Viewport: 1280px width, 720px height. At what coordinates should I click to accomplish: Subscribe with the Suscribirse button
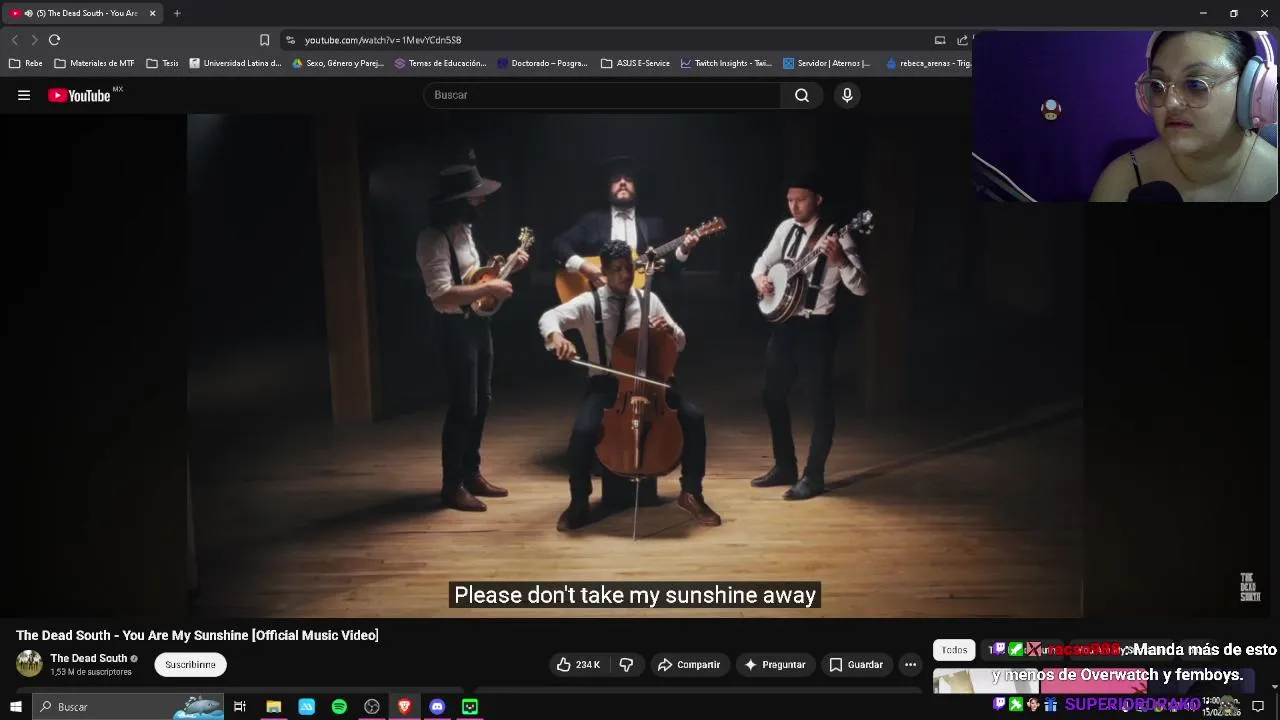pos(190,664)
